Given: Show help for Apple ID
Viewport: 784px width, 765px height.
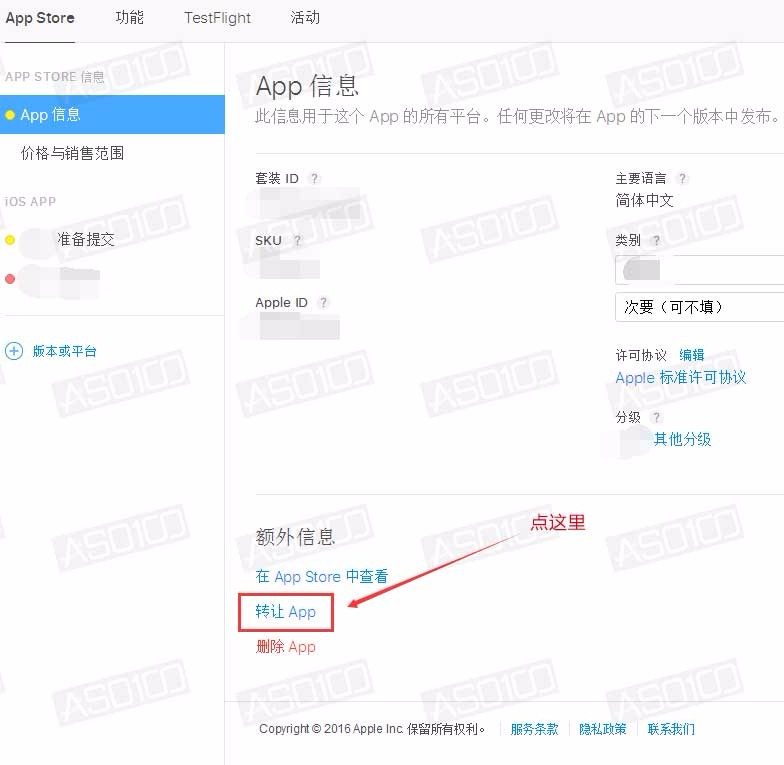Looking at the screenshot, I should click(323, 302).
